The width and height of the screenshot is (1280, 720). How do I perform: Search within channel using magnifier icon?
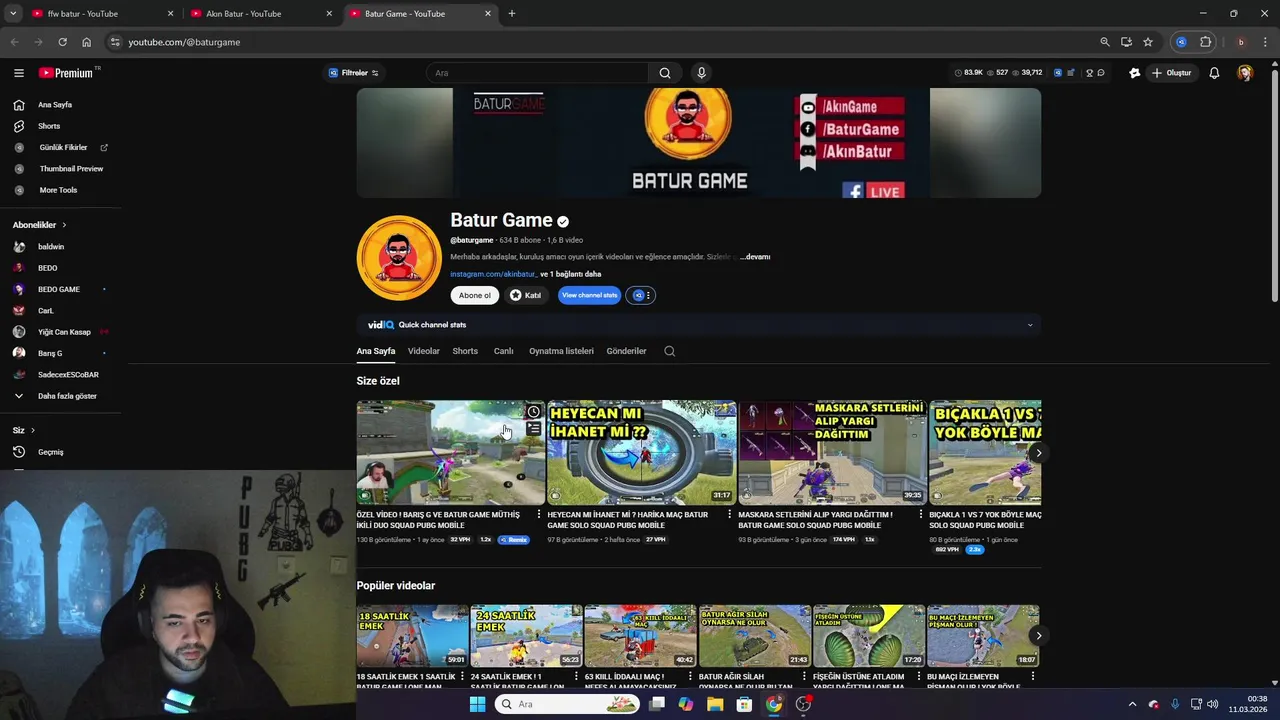pyautogui.click(x=670, y=351)
